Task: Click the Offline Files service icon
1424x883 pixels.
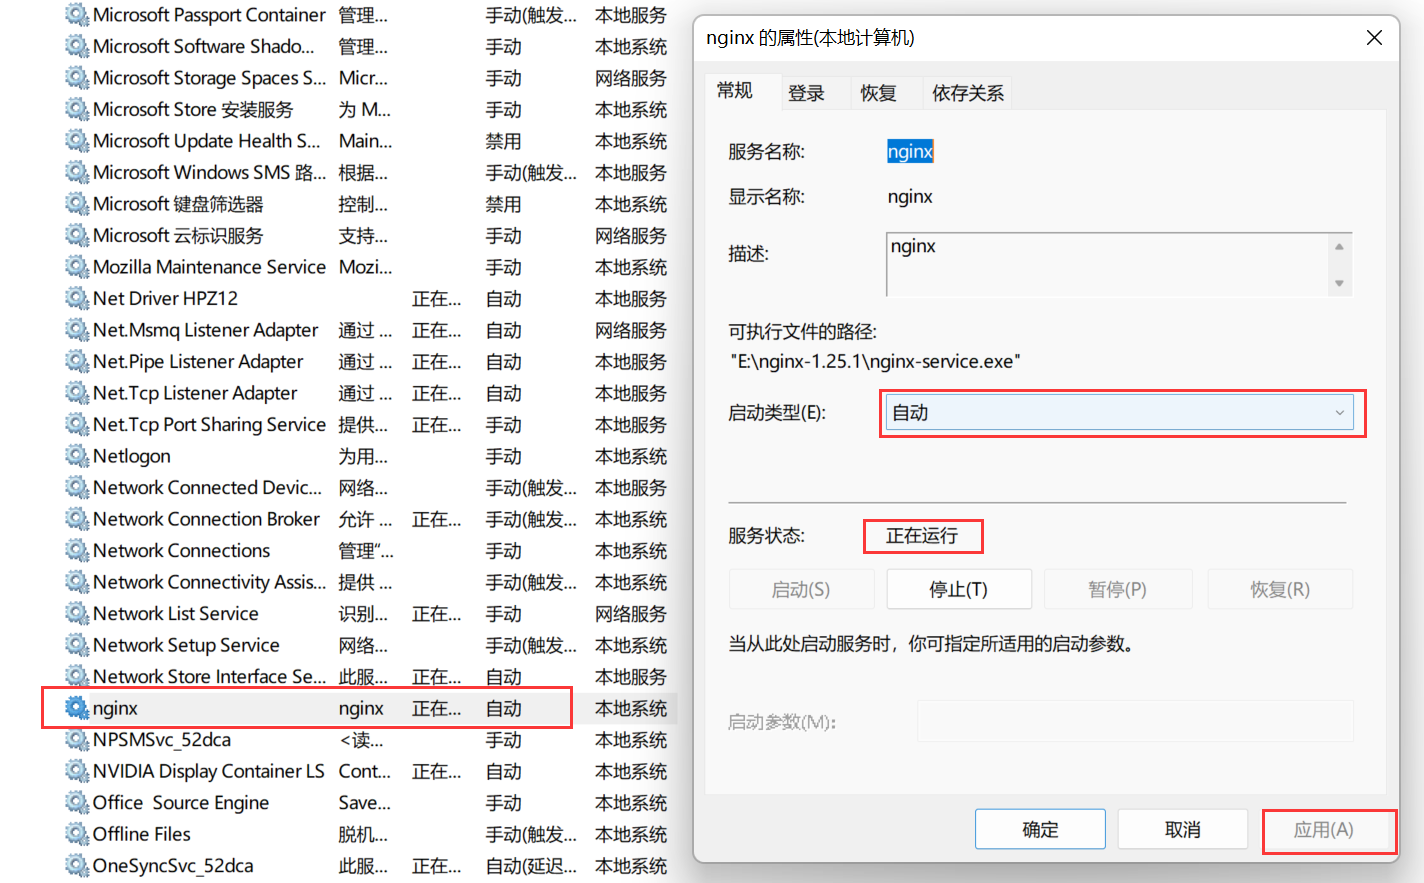Action: click(x=77, y=834)
